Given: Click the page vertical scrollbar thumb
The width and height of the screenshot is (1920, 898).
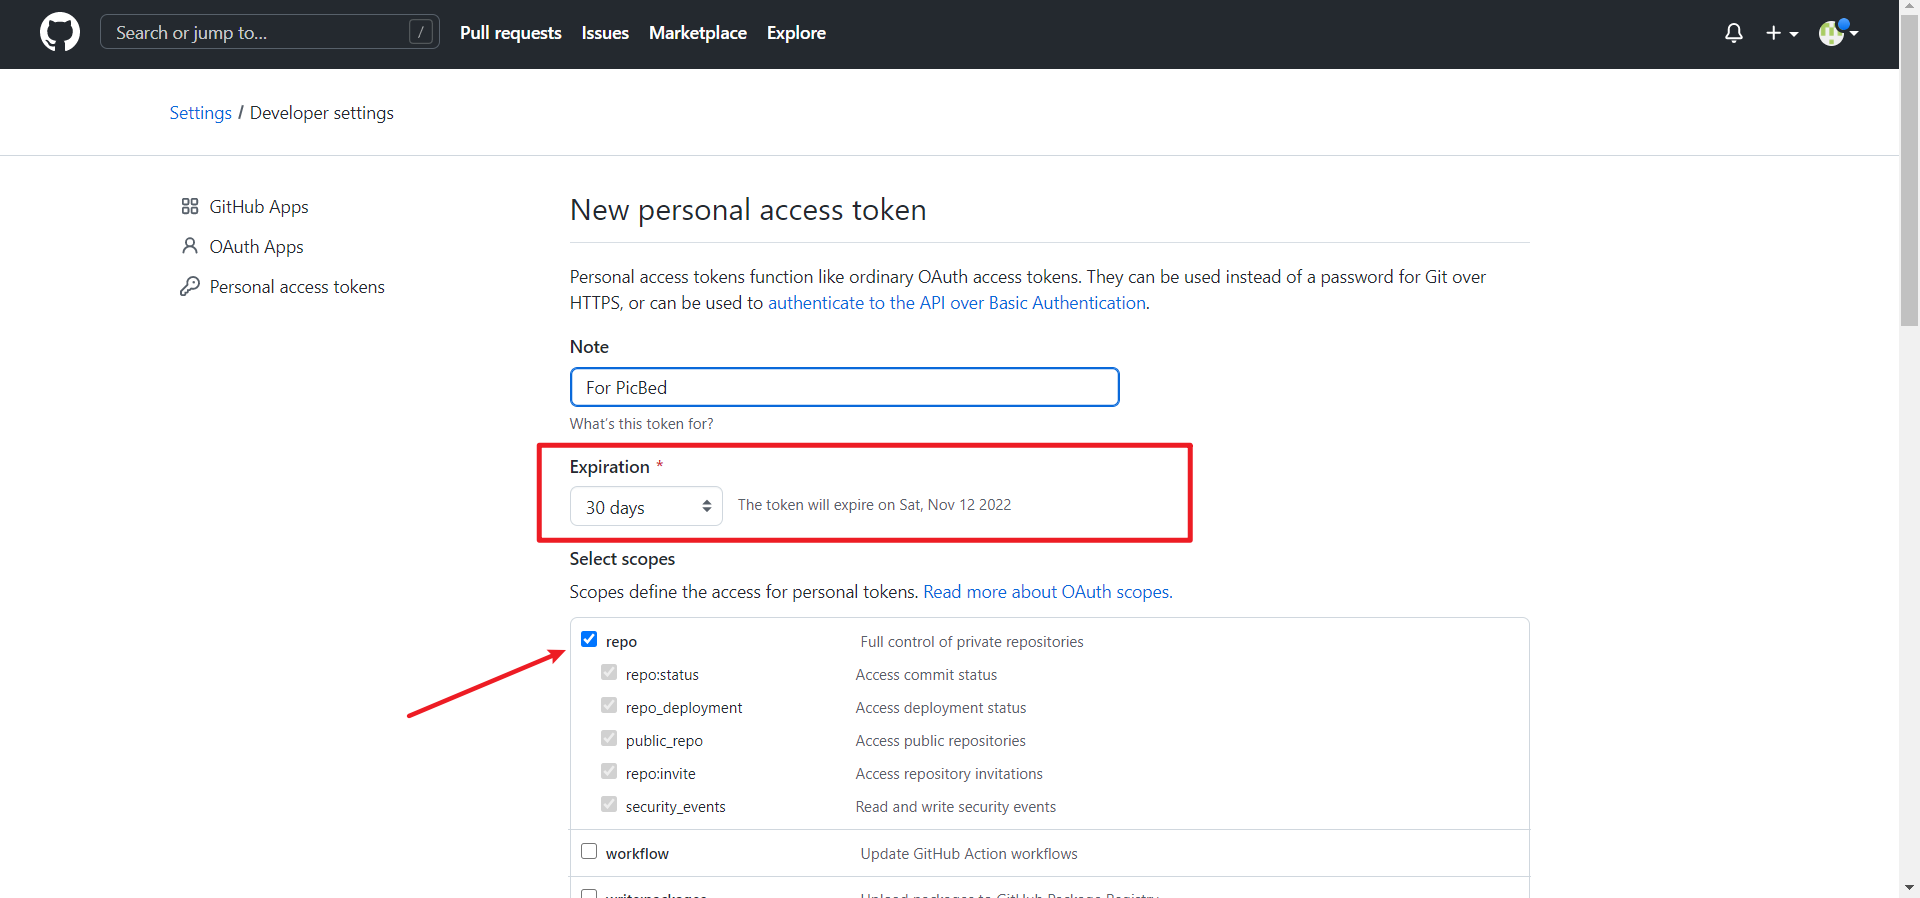Looking at the screenshot, I should pos(1909,170).
